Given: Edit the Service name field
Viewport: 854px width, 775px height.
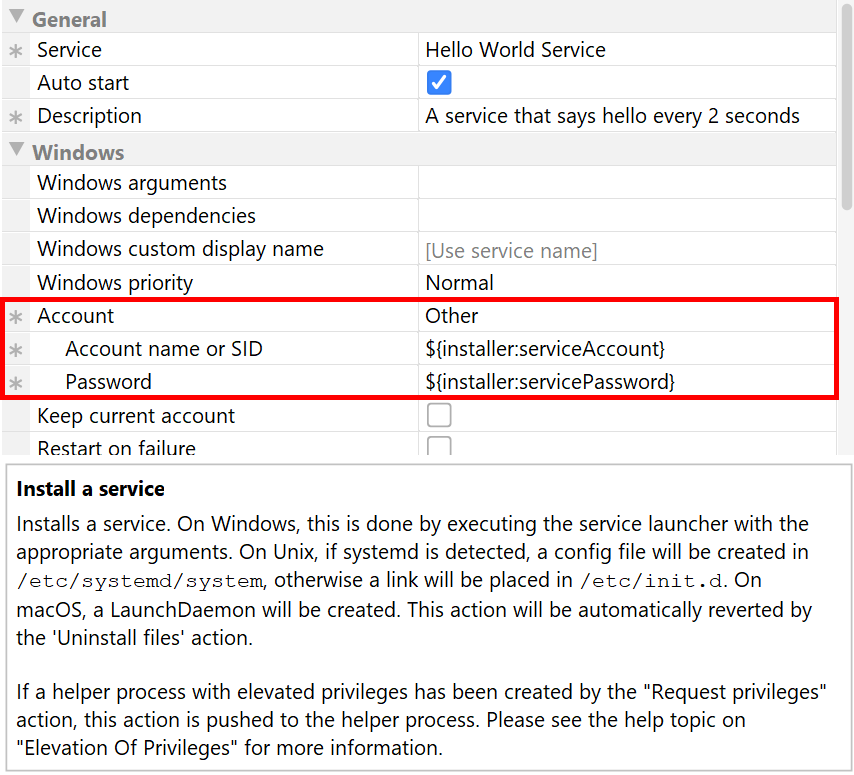Looking at the screenshot, I should tap(626, 50).
